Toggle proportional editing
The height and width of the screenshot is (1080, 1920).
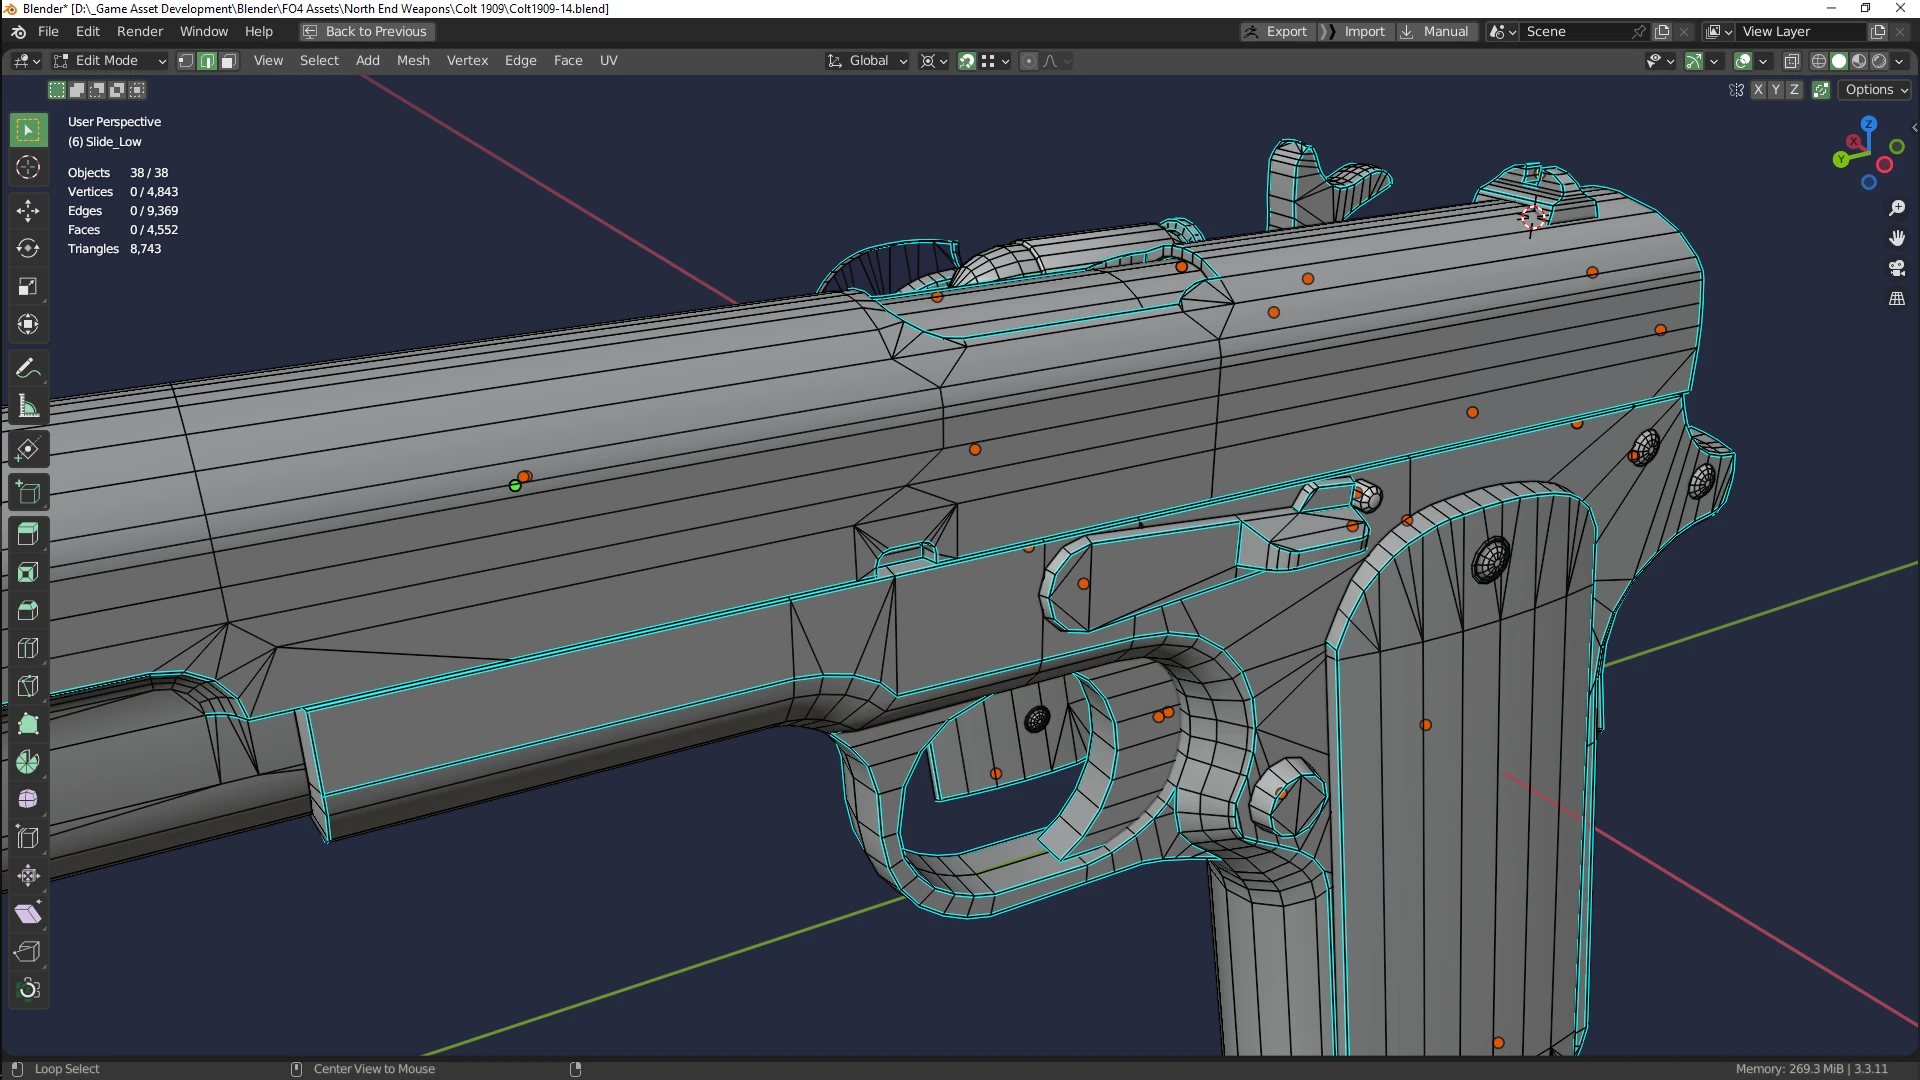click(x=1028, y=61)
